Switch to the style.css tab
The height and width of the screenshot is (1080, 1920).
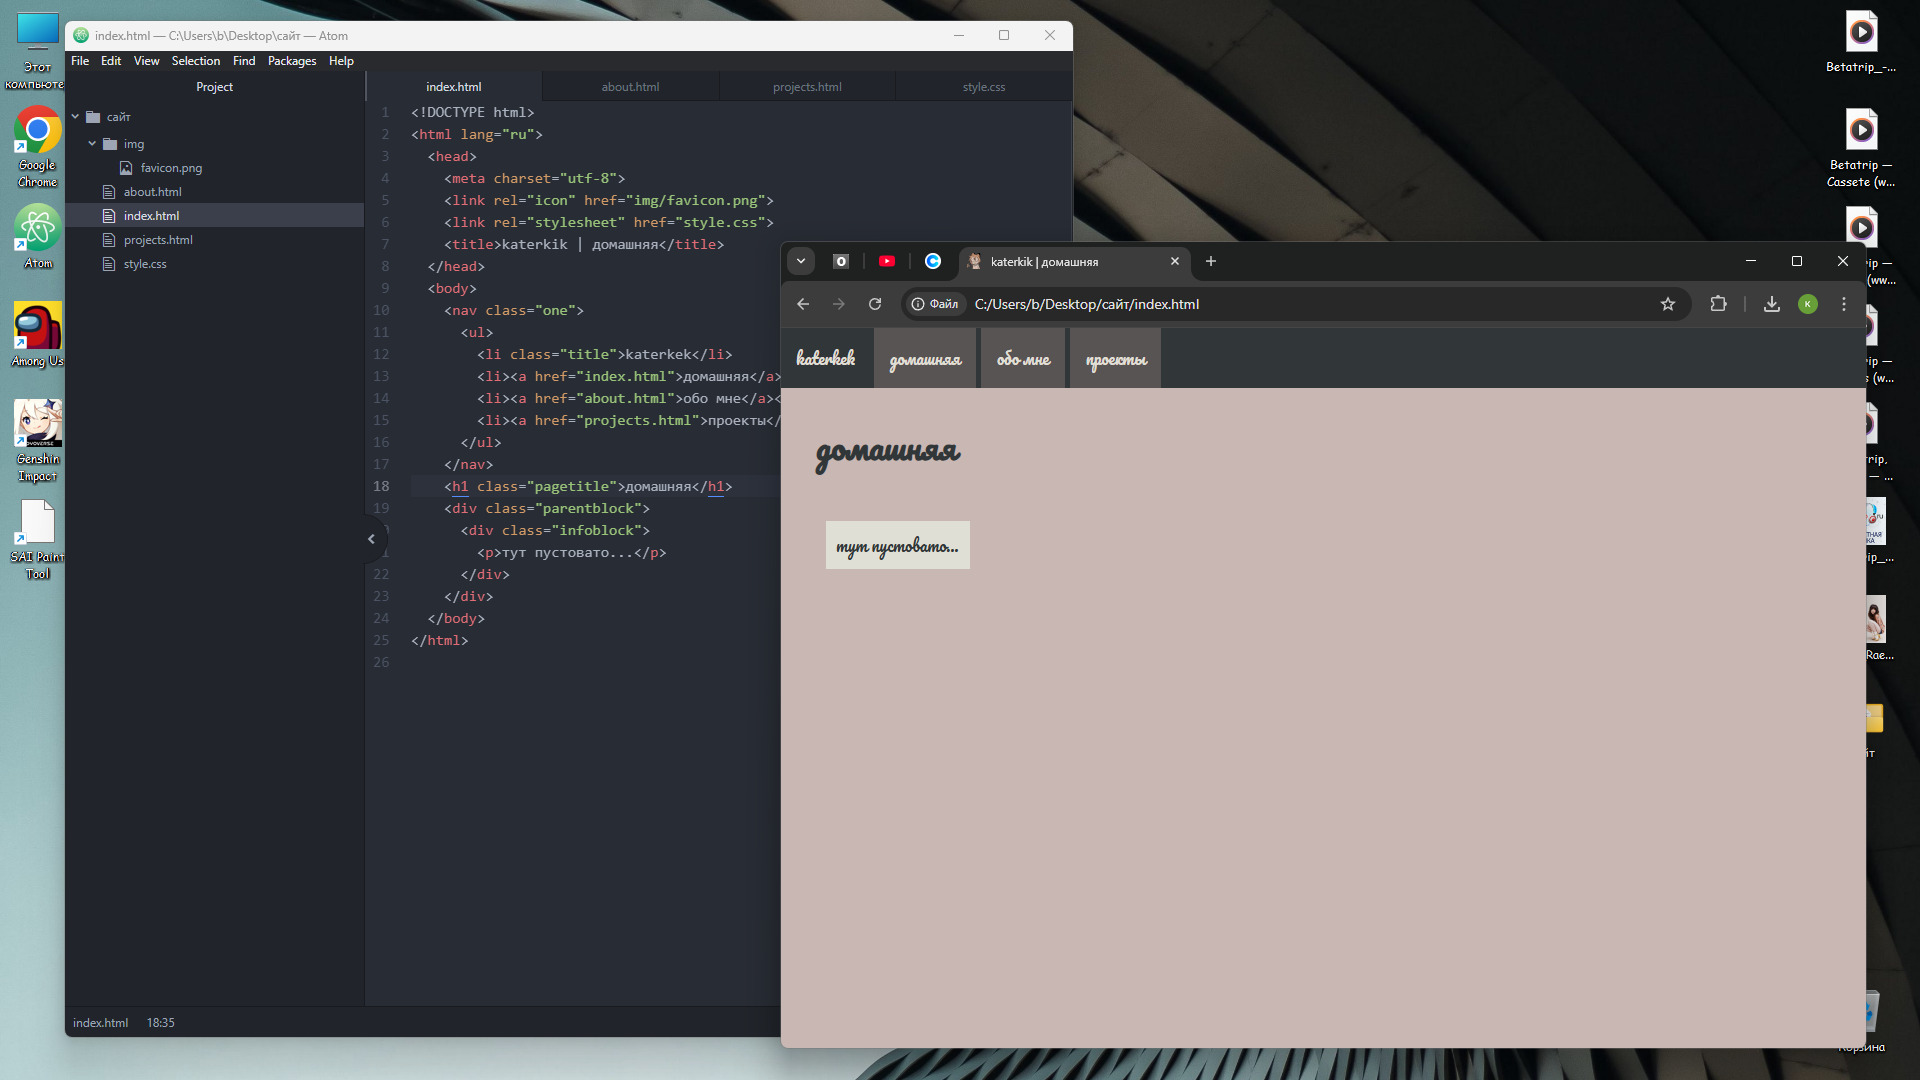click(x=983, y=87)
